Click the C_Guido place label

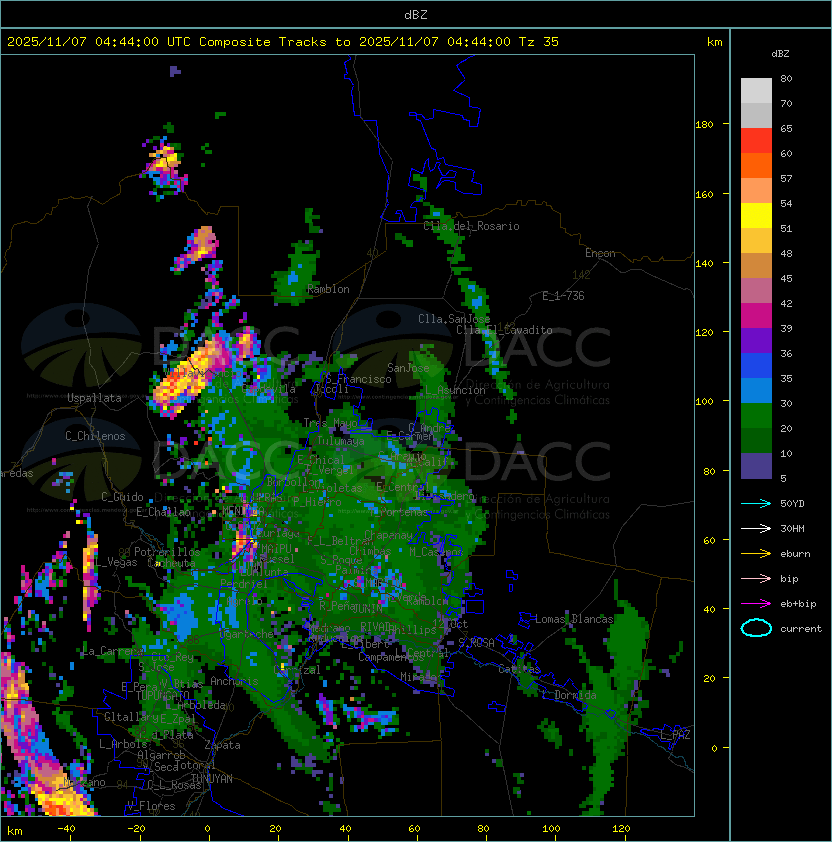coord(122,497)
